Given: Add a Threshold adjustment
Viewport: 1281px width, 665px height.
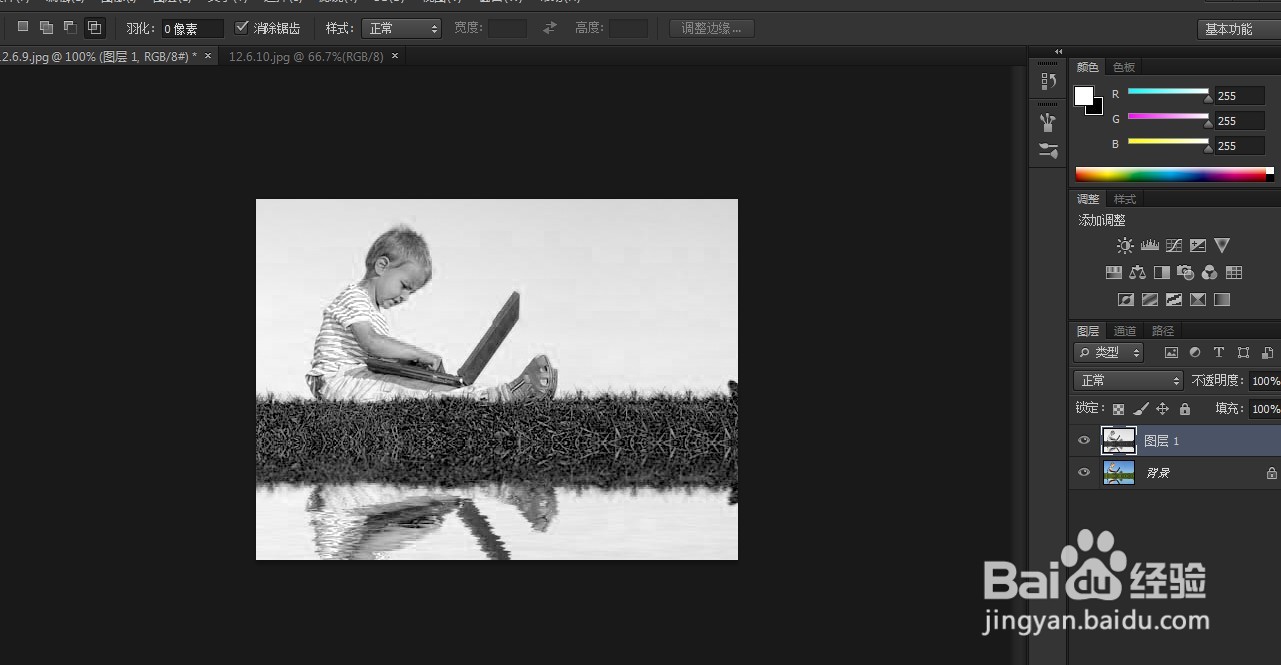Looking at the screenshot, I should (1174, 299).
